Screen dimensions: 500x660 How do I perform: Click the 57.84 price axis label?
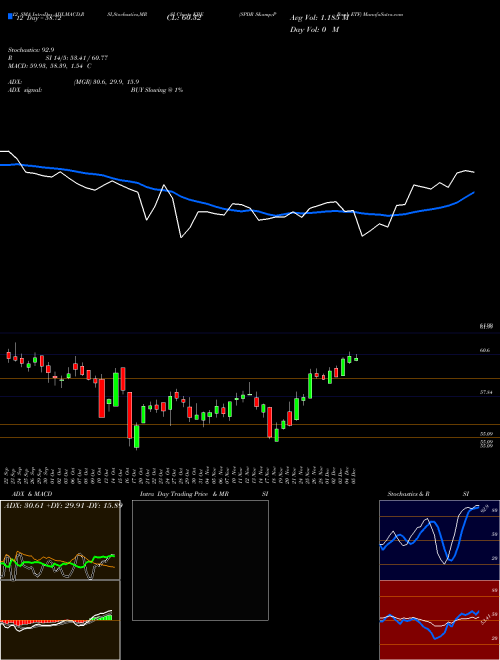486,392
